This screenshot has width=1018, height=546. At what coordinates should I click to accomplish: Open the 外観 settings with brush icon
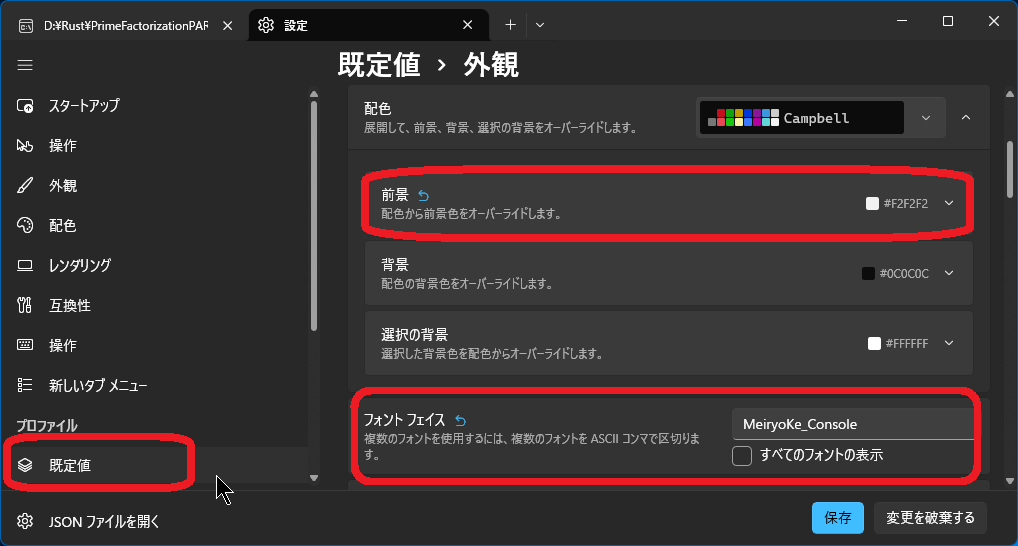tap(62, 186)
